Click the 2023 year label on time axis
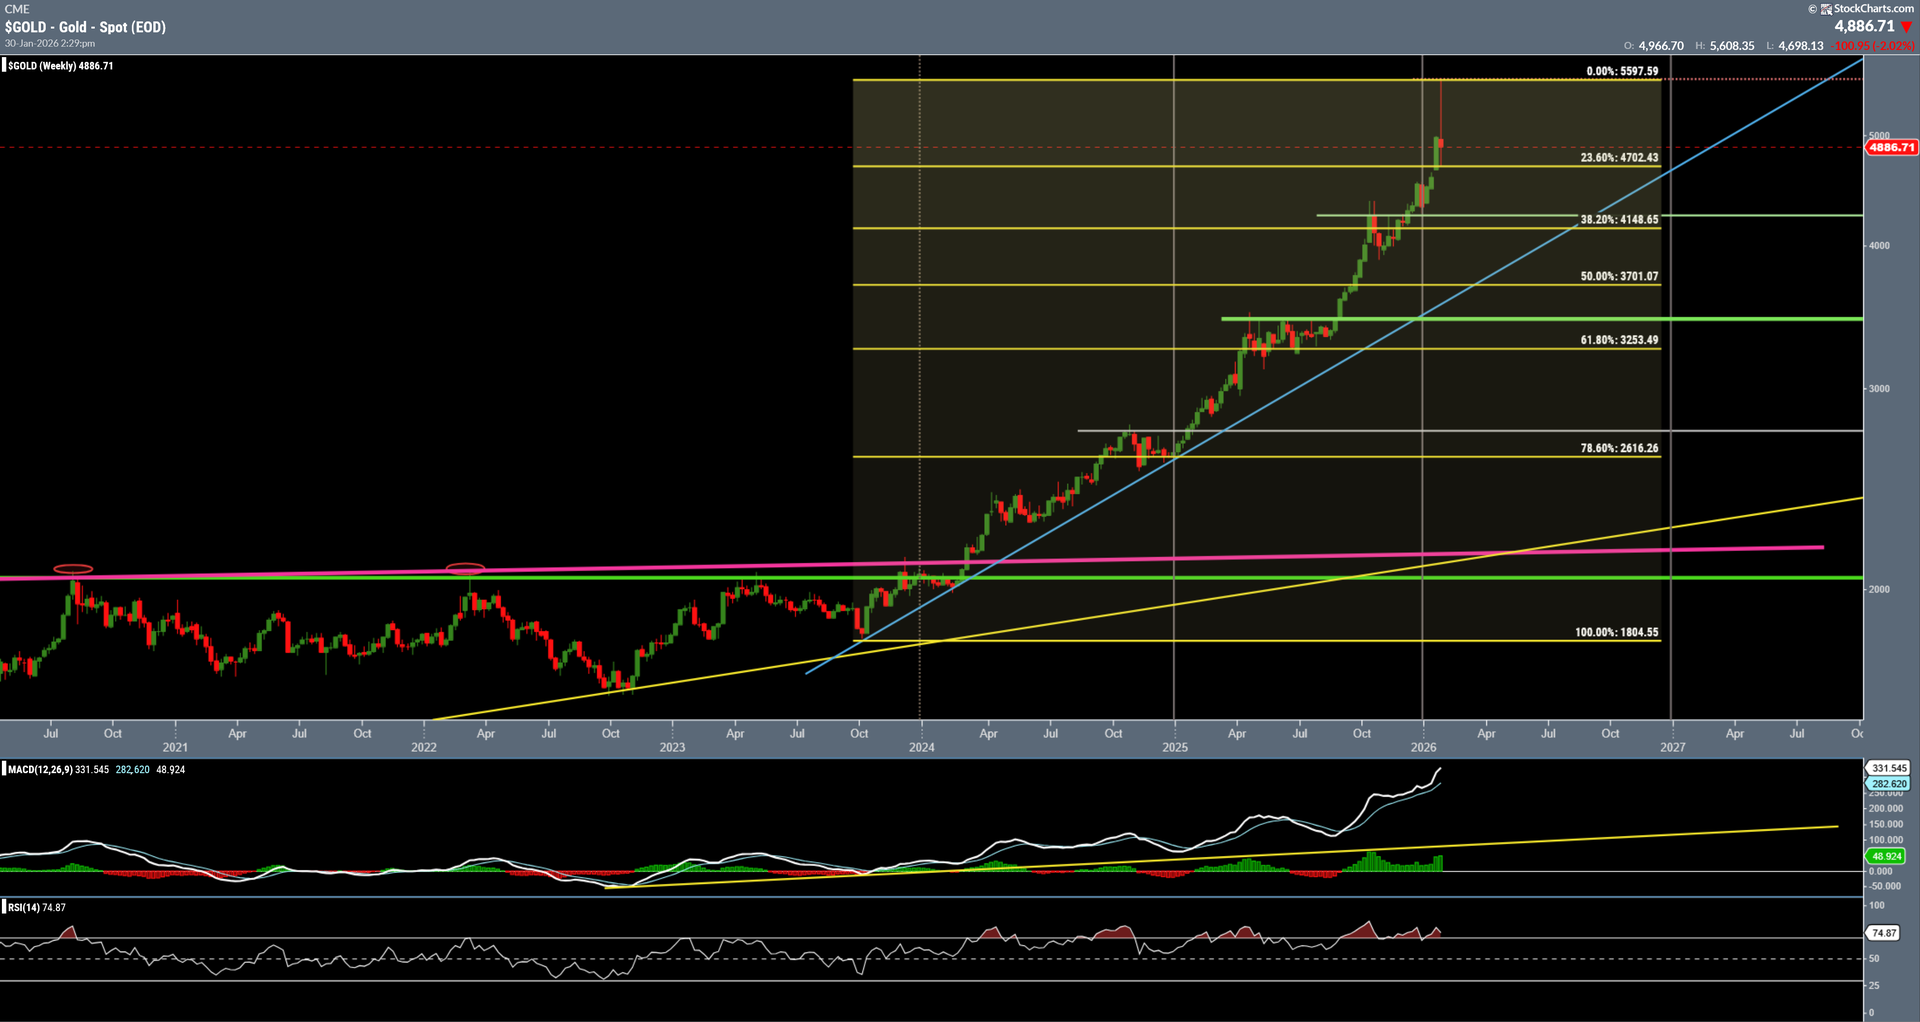Image resolution: width=1920 pixels, height=1022 pixels. 672,747
